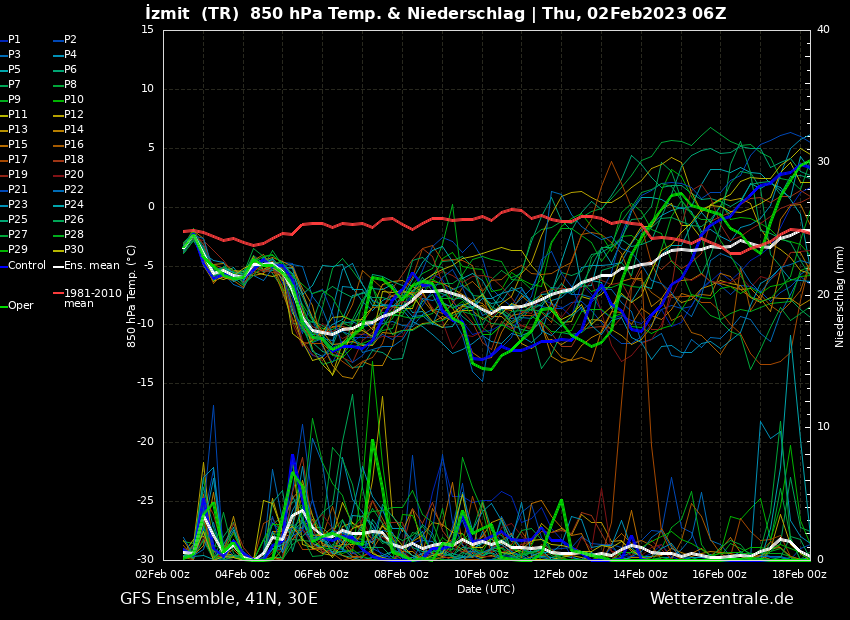
Task: Select legend label "P29"
Action: coord(17,249)
